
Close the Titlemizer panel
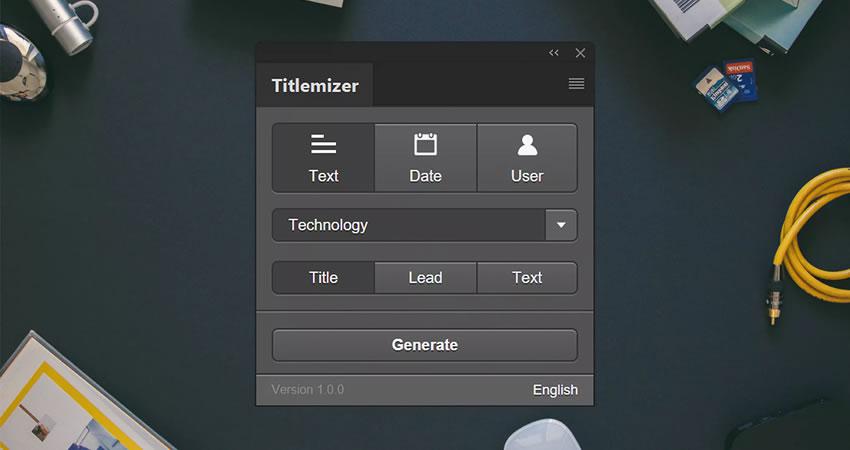(580, 53)
